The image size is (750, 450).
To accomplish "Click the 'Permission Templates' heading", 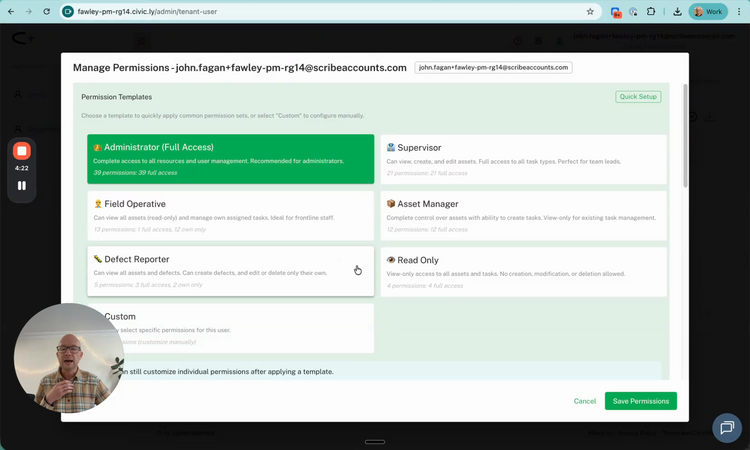I will point(116,97).
